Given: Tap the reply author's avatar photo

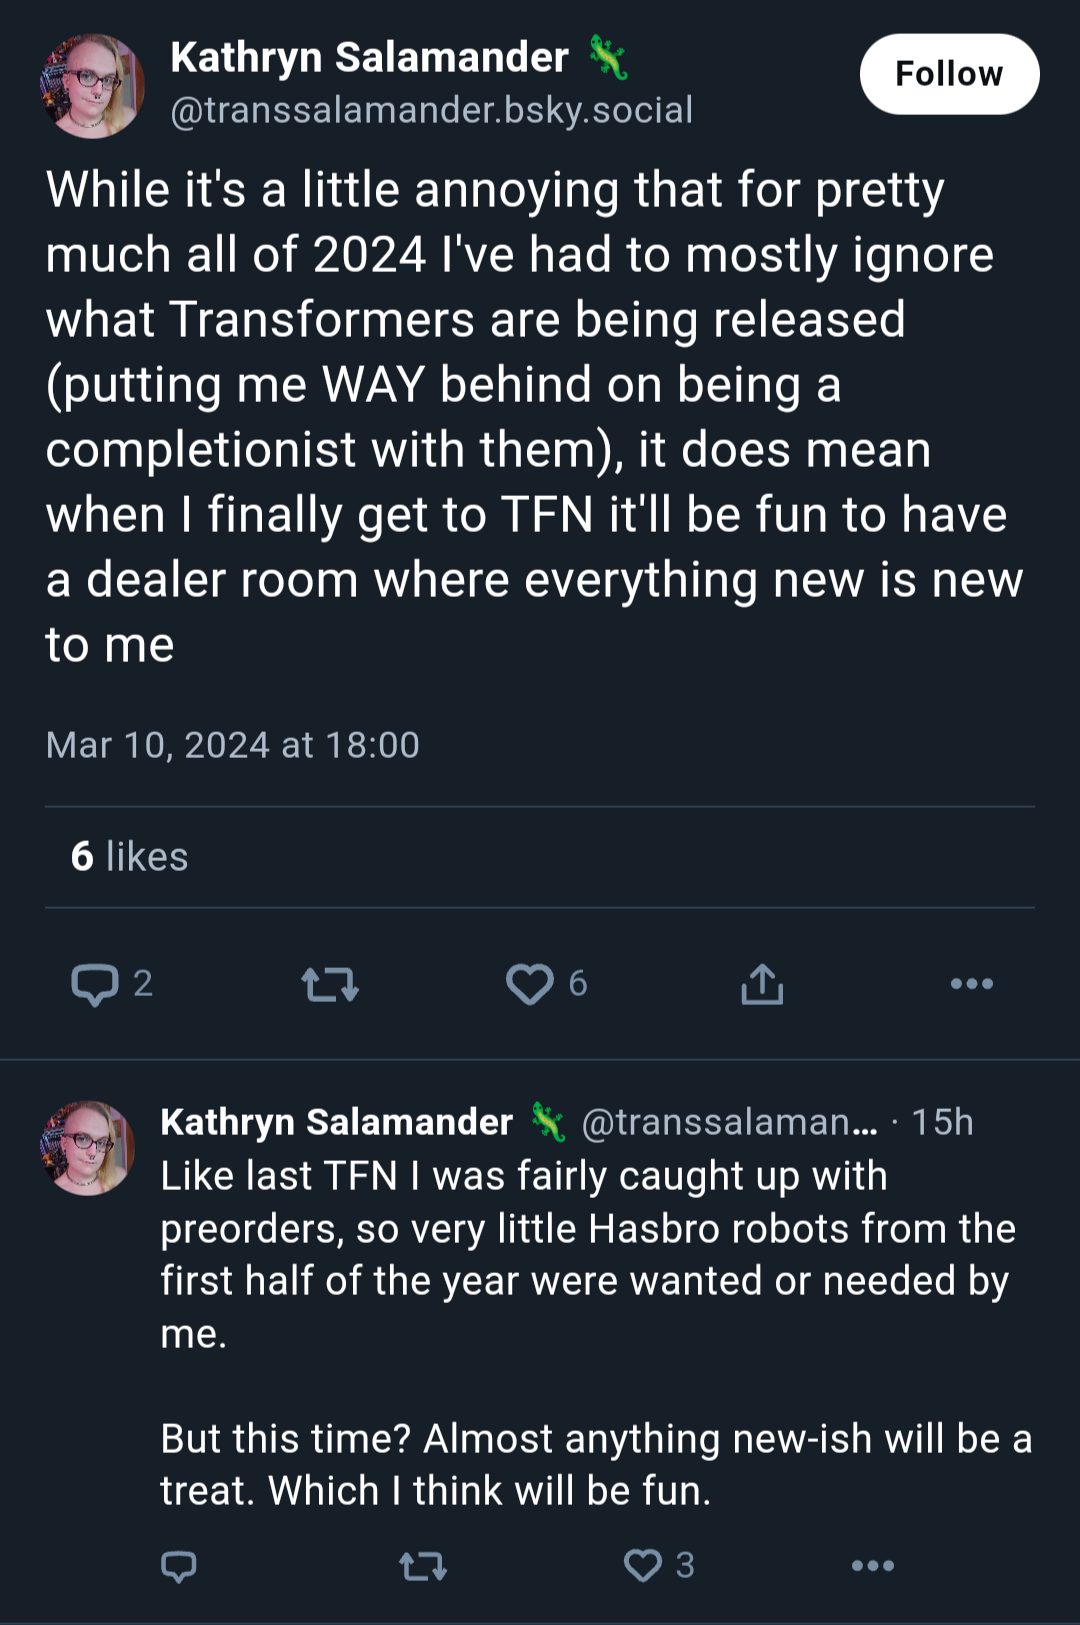Looking at the screenshot, I should click(87, 1148).
